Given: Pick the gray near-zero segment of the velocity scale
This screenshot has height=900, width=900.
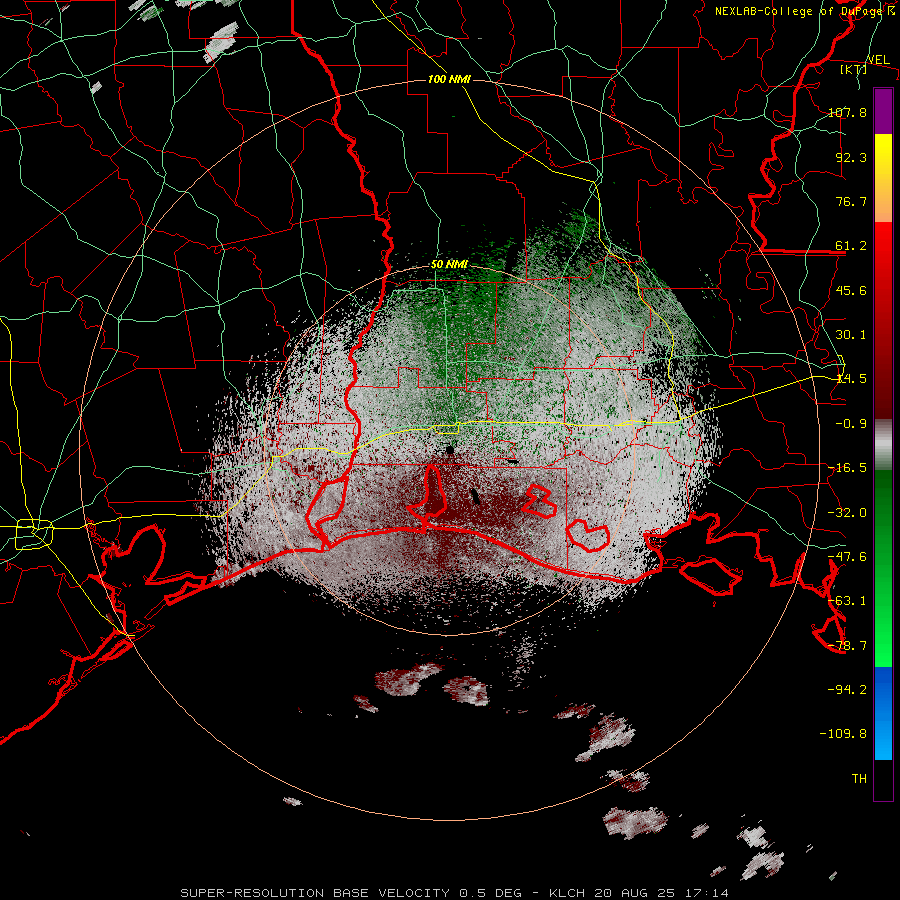Looking at the screenshot, I should coord(883,445).
